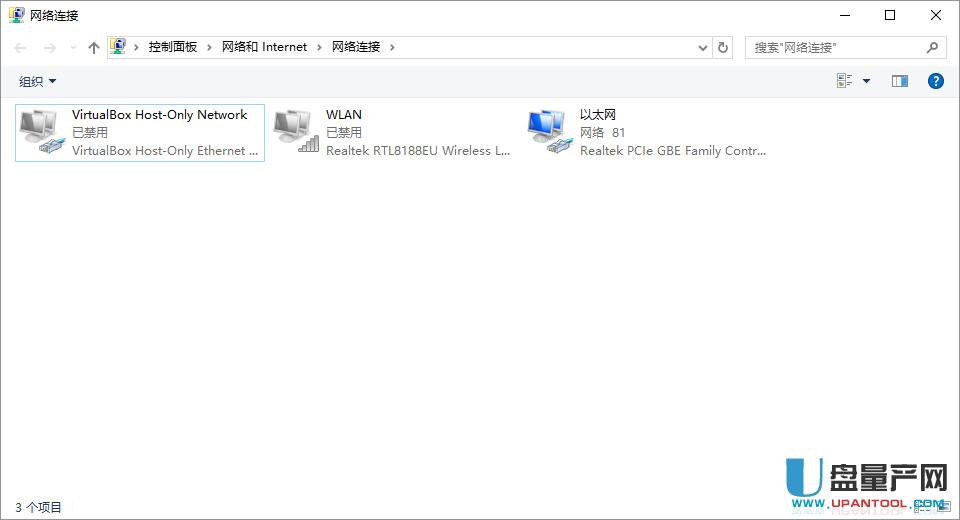The image size is (960, 520).
Task: Expand the view options dropdown arrow
Action: [866, 81]
